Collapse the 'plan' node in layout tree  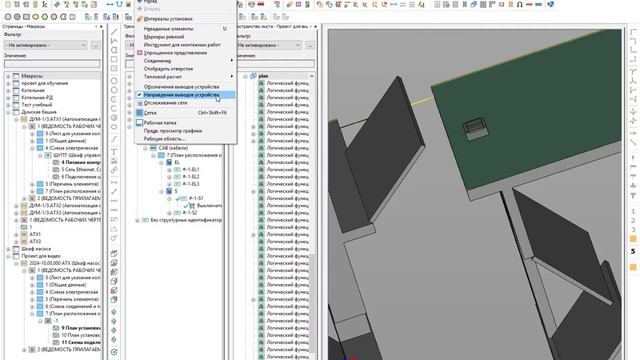coord(245,76)
